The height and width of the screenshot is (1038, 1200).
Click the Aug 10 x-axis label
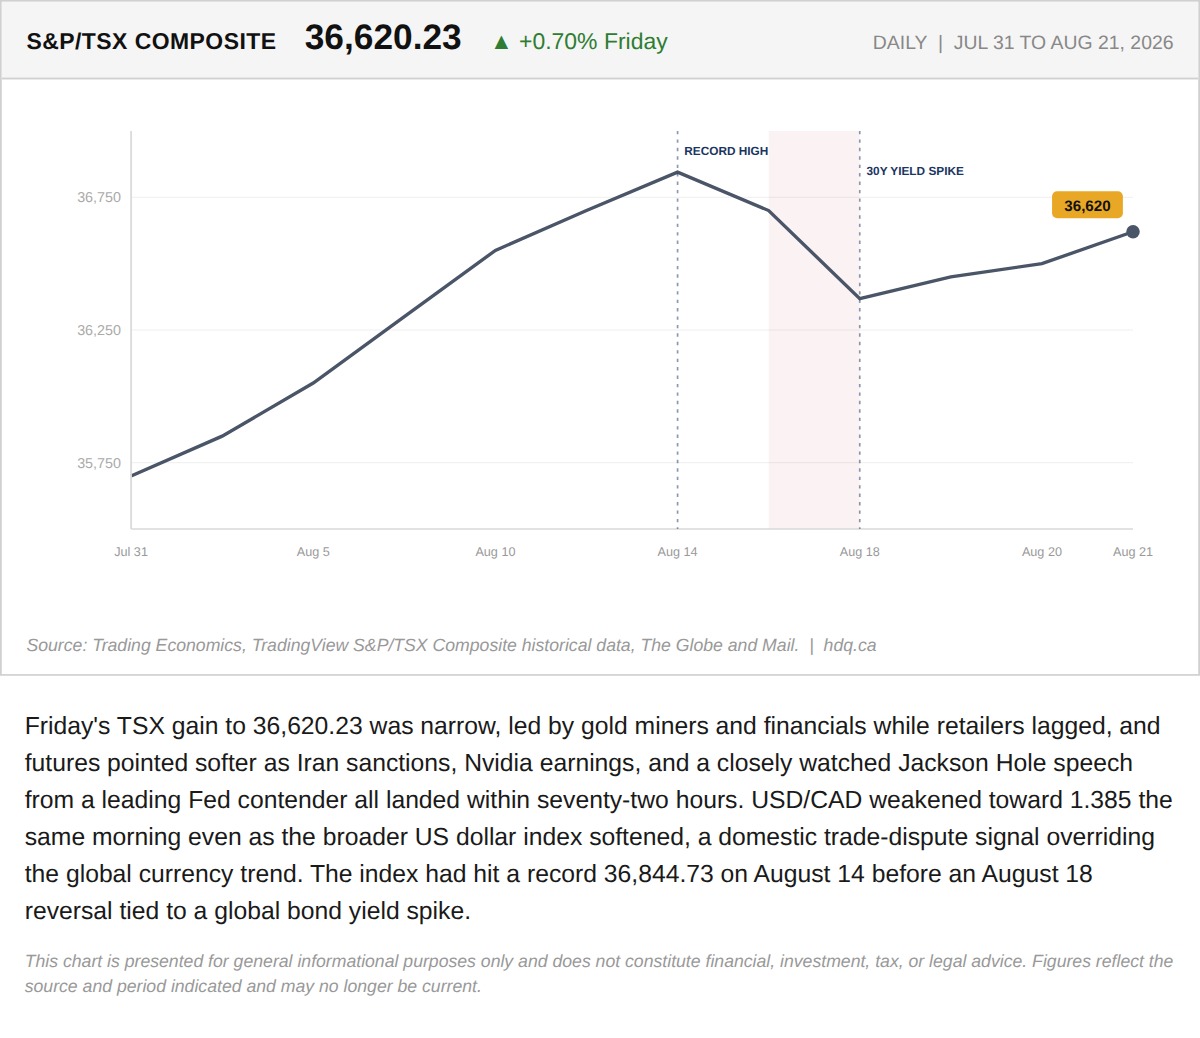[x=495, y=552]
